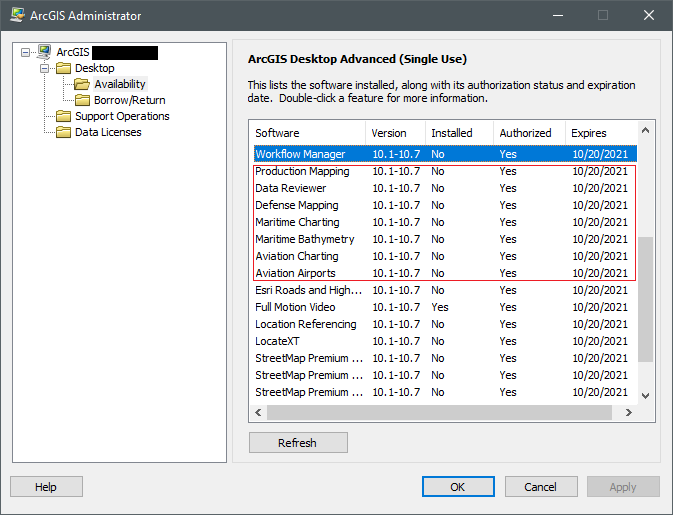This screenshot has height=515, width=673.
Task: Sort by the Version column header
Action: click(x=395, y=133)
